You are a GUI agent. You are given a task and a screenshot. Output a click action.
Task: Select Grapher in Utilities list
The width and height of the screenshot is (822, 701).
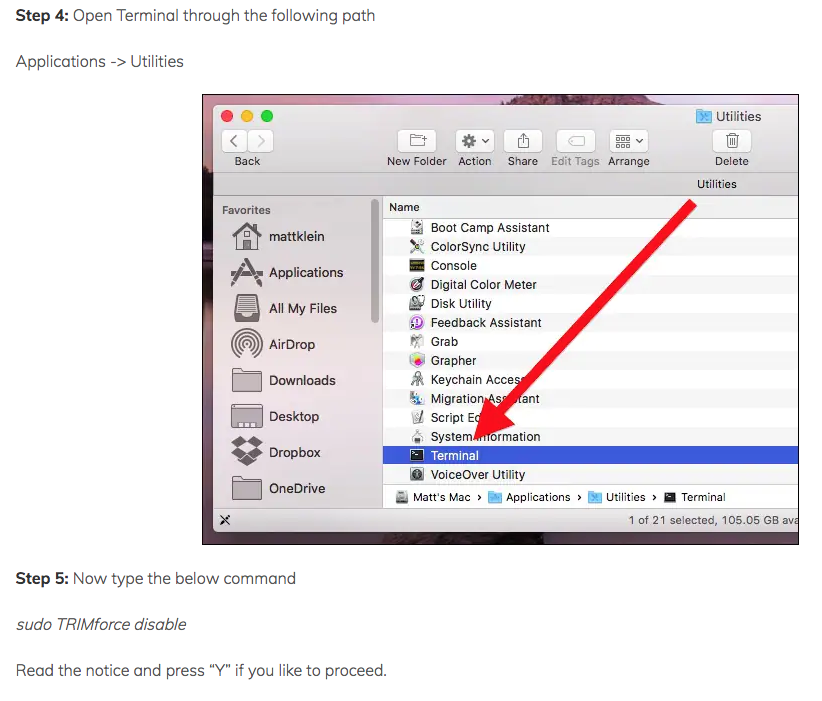(590, 361)
